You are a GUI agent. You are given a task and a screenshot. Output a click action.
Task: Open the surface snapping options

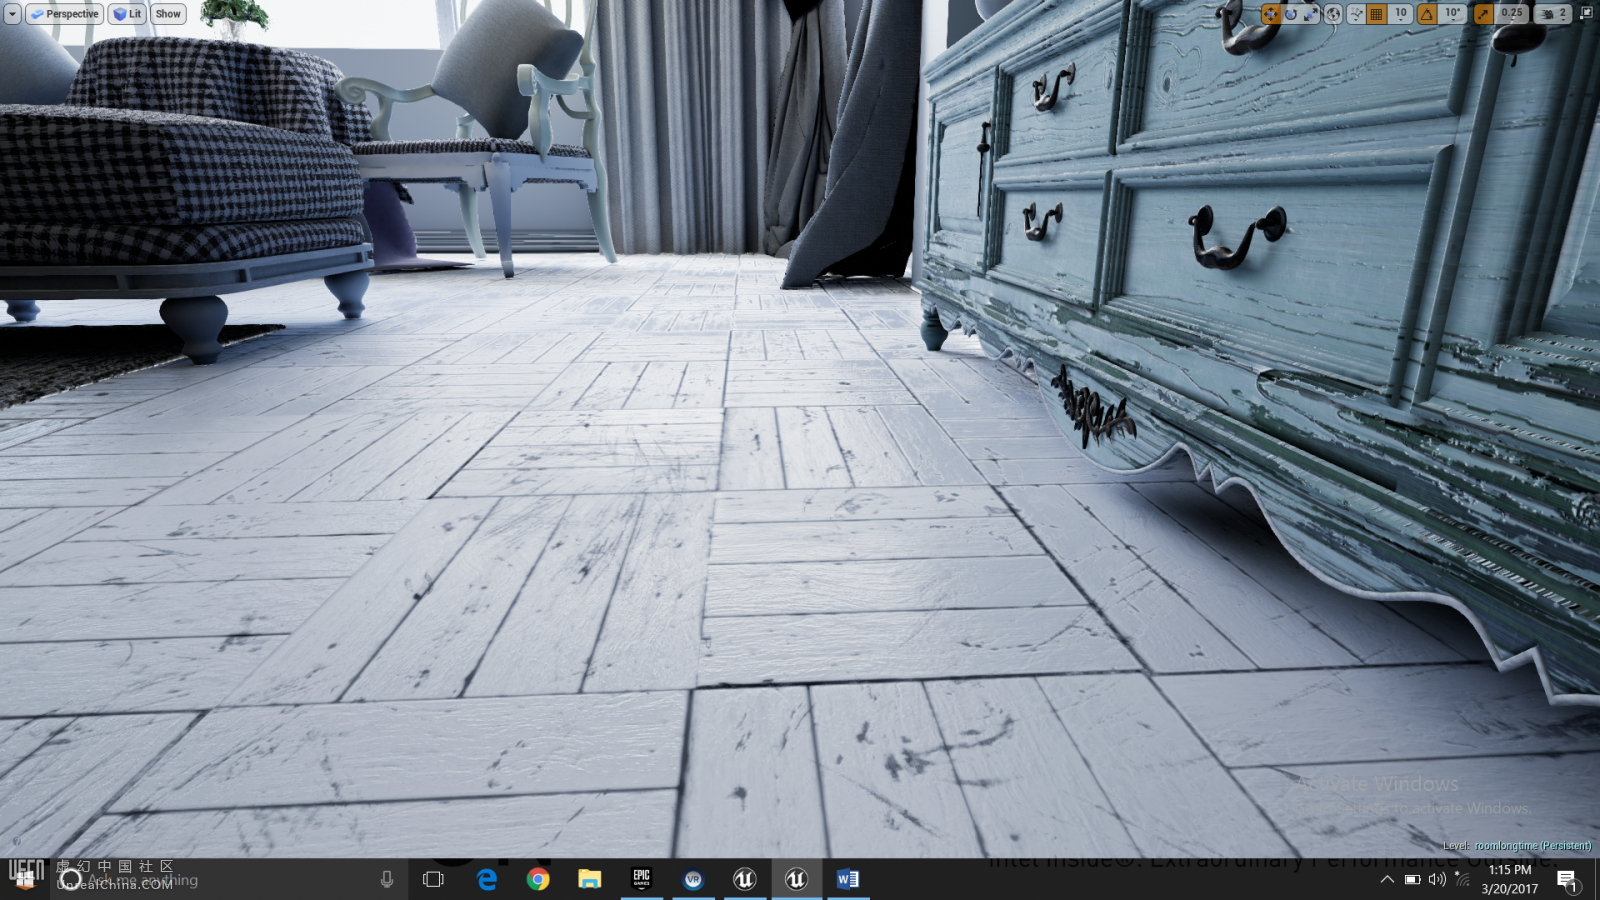[x=1356, y=14]
